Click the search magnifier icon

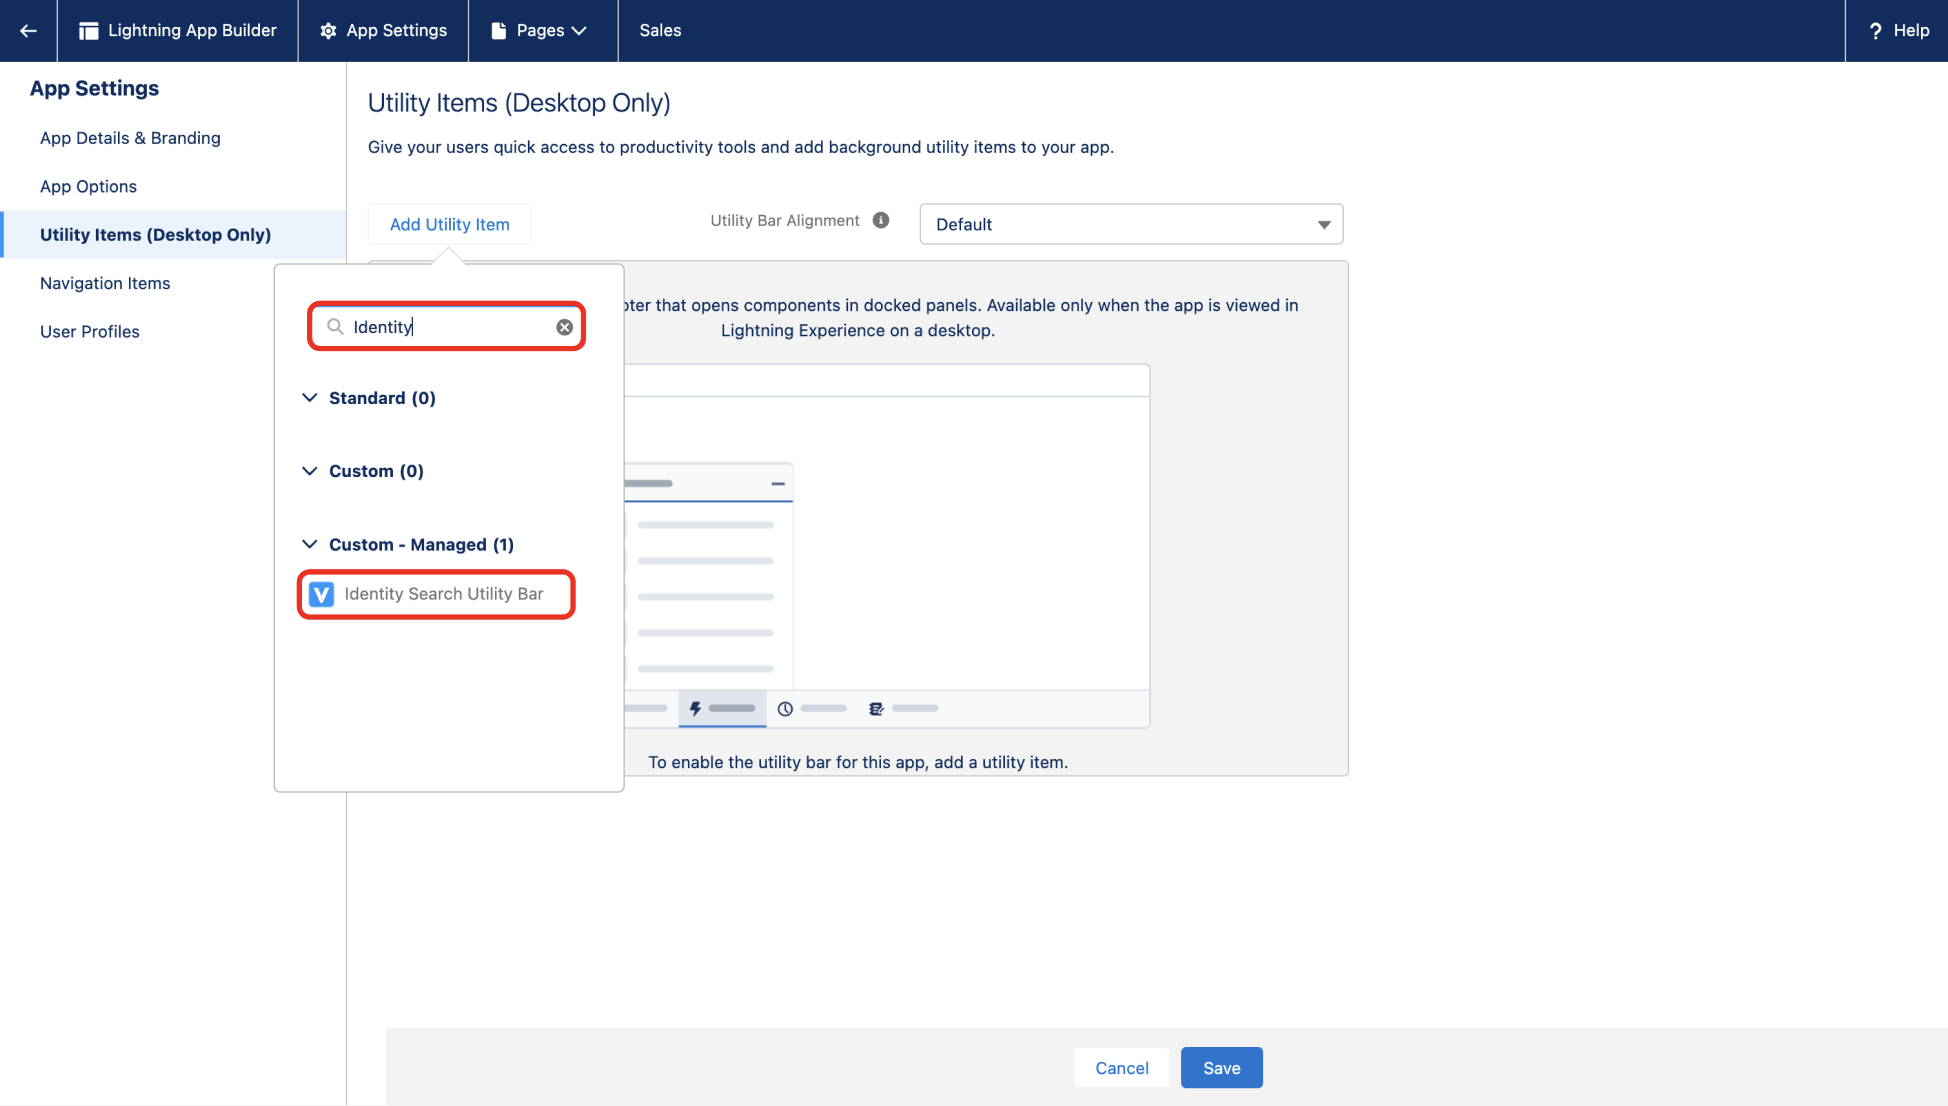point(335,327)
